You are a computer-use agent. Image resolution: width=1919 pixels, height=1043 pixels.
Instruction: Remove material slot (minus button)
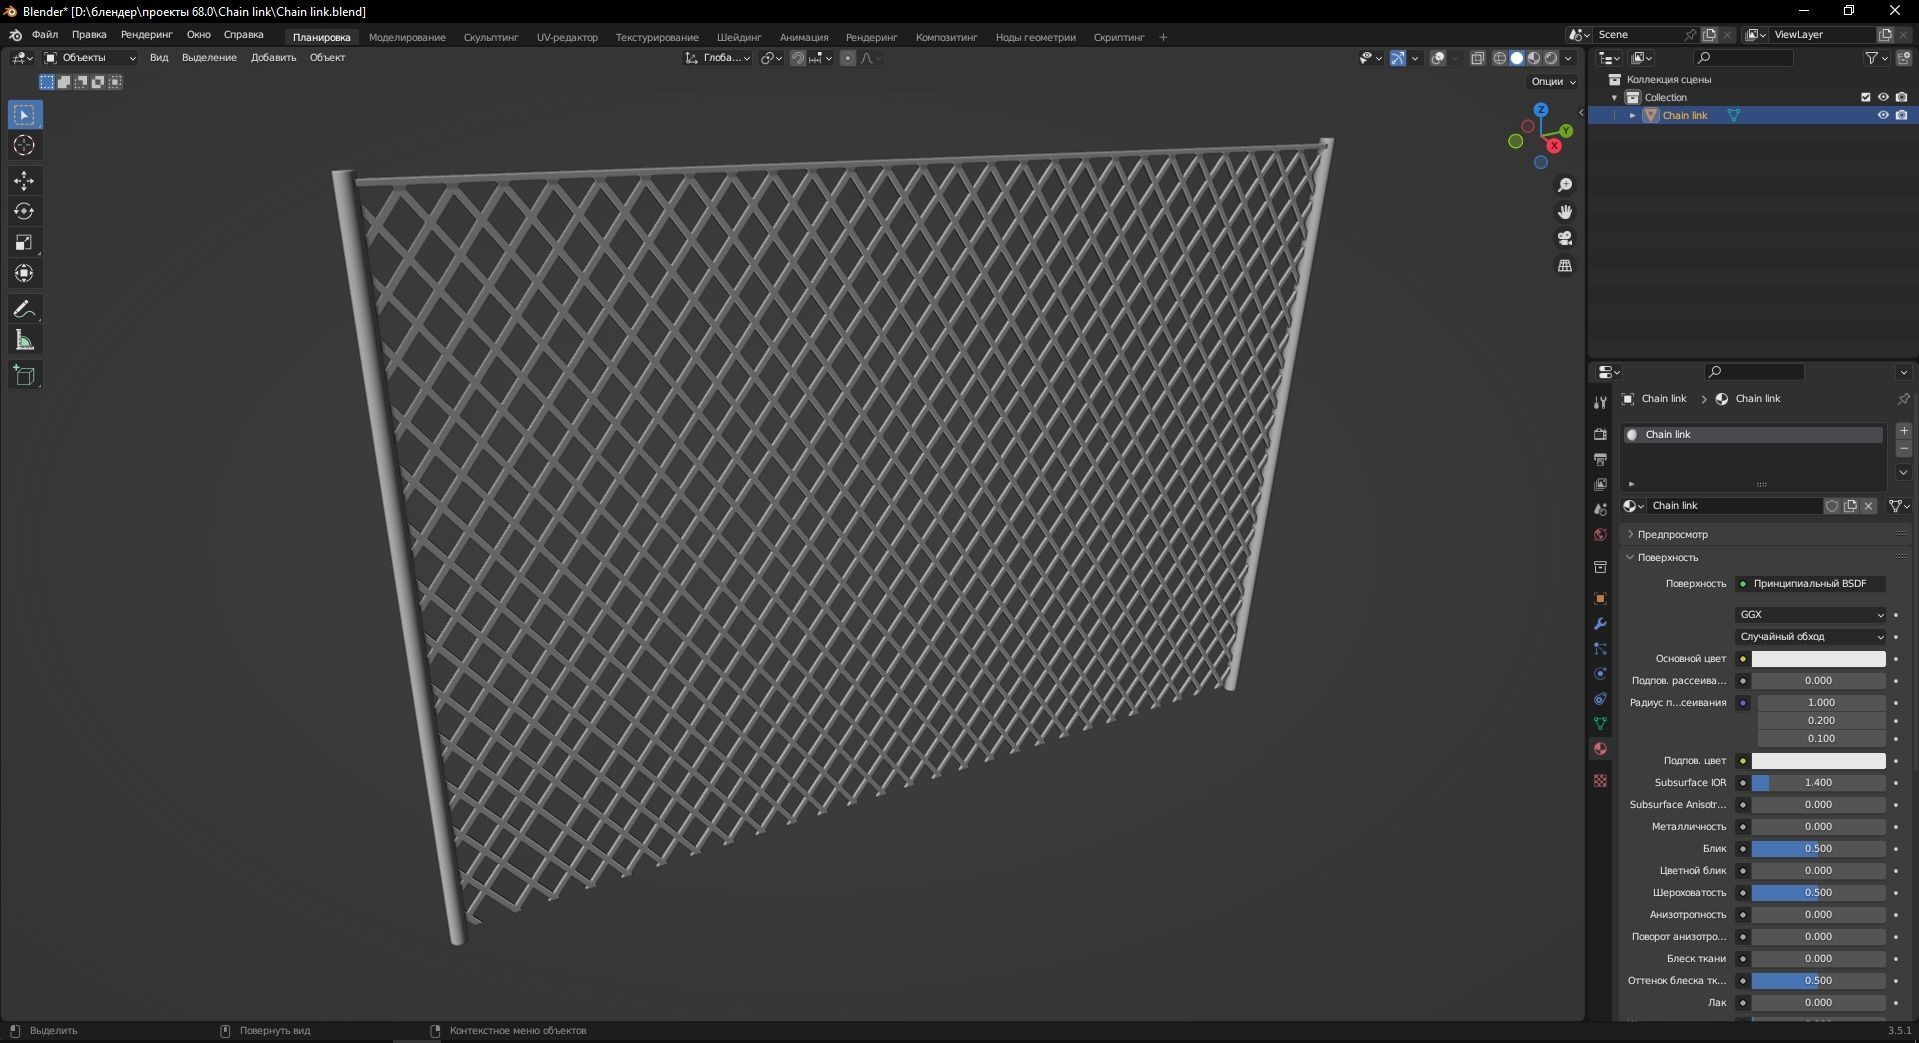pos(1904,449)
